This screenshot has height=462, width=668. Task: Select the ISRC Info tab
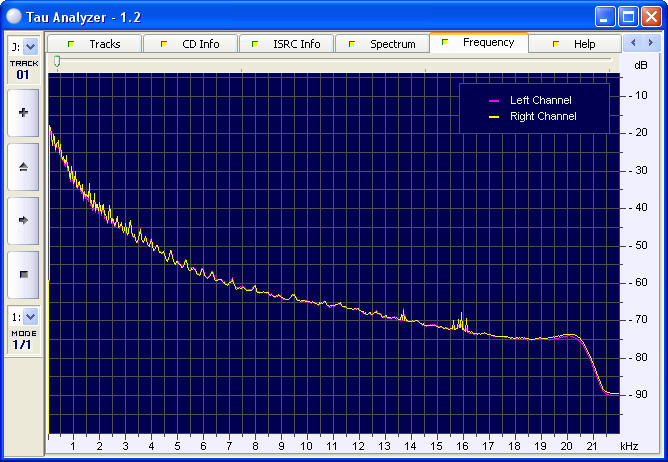tap(287, 44)
